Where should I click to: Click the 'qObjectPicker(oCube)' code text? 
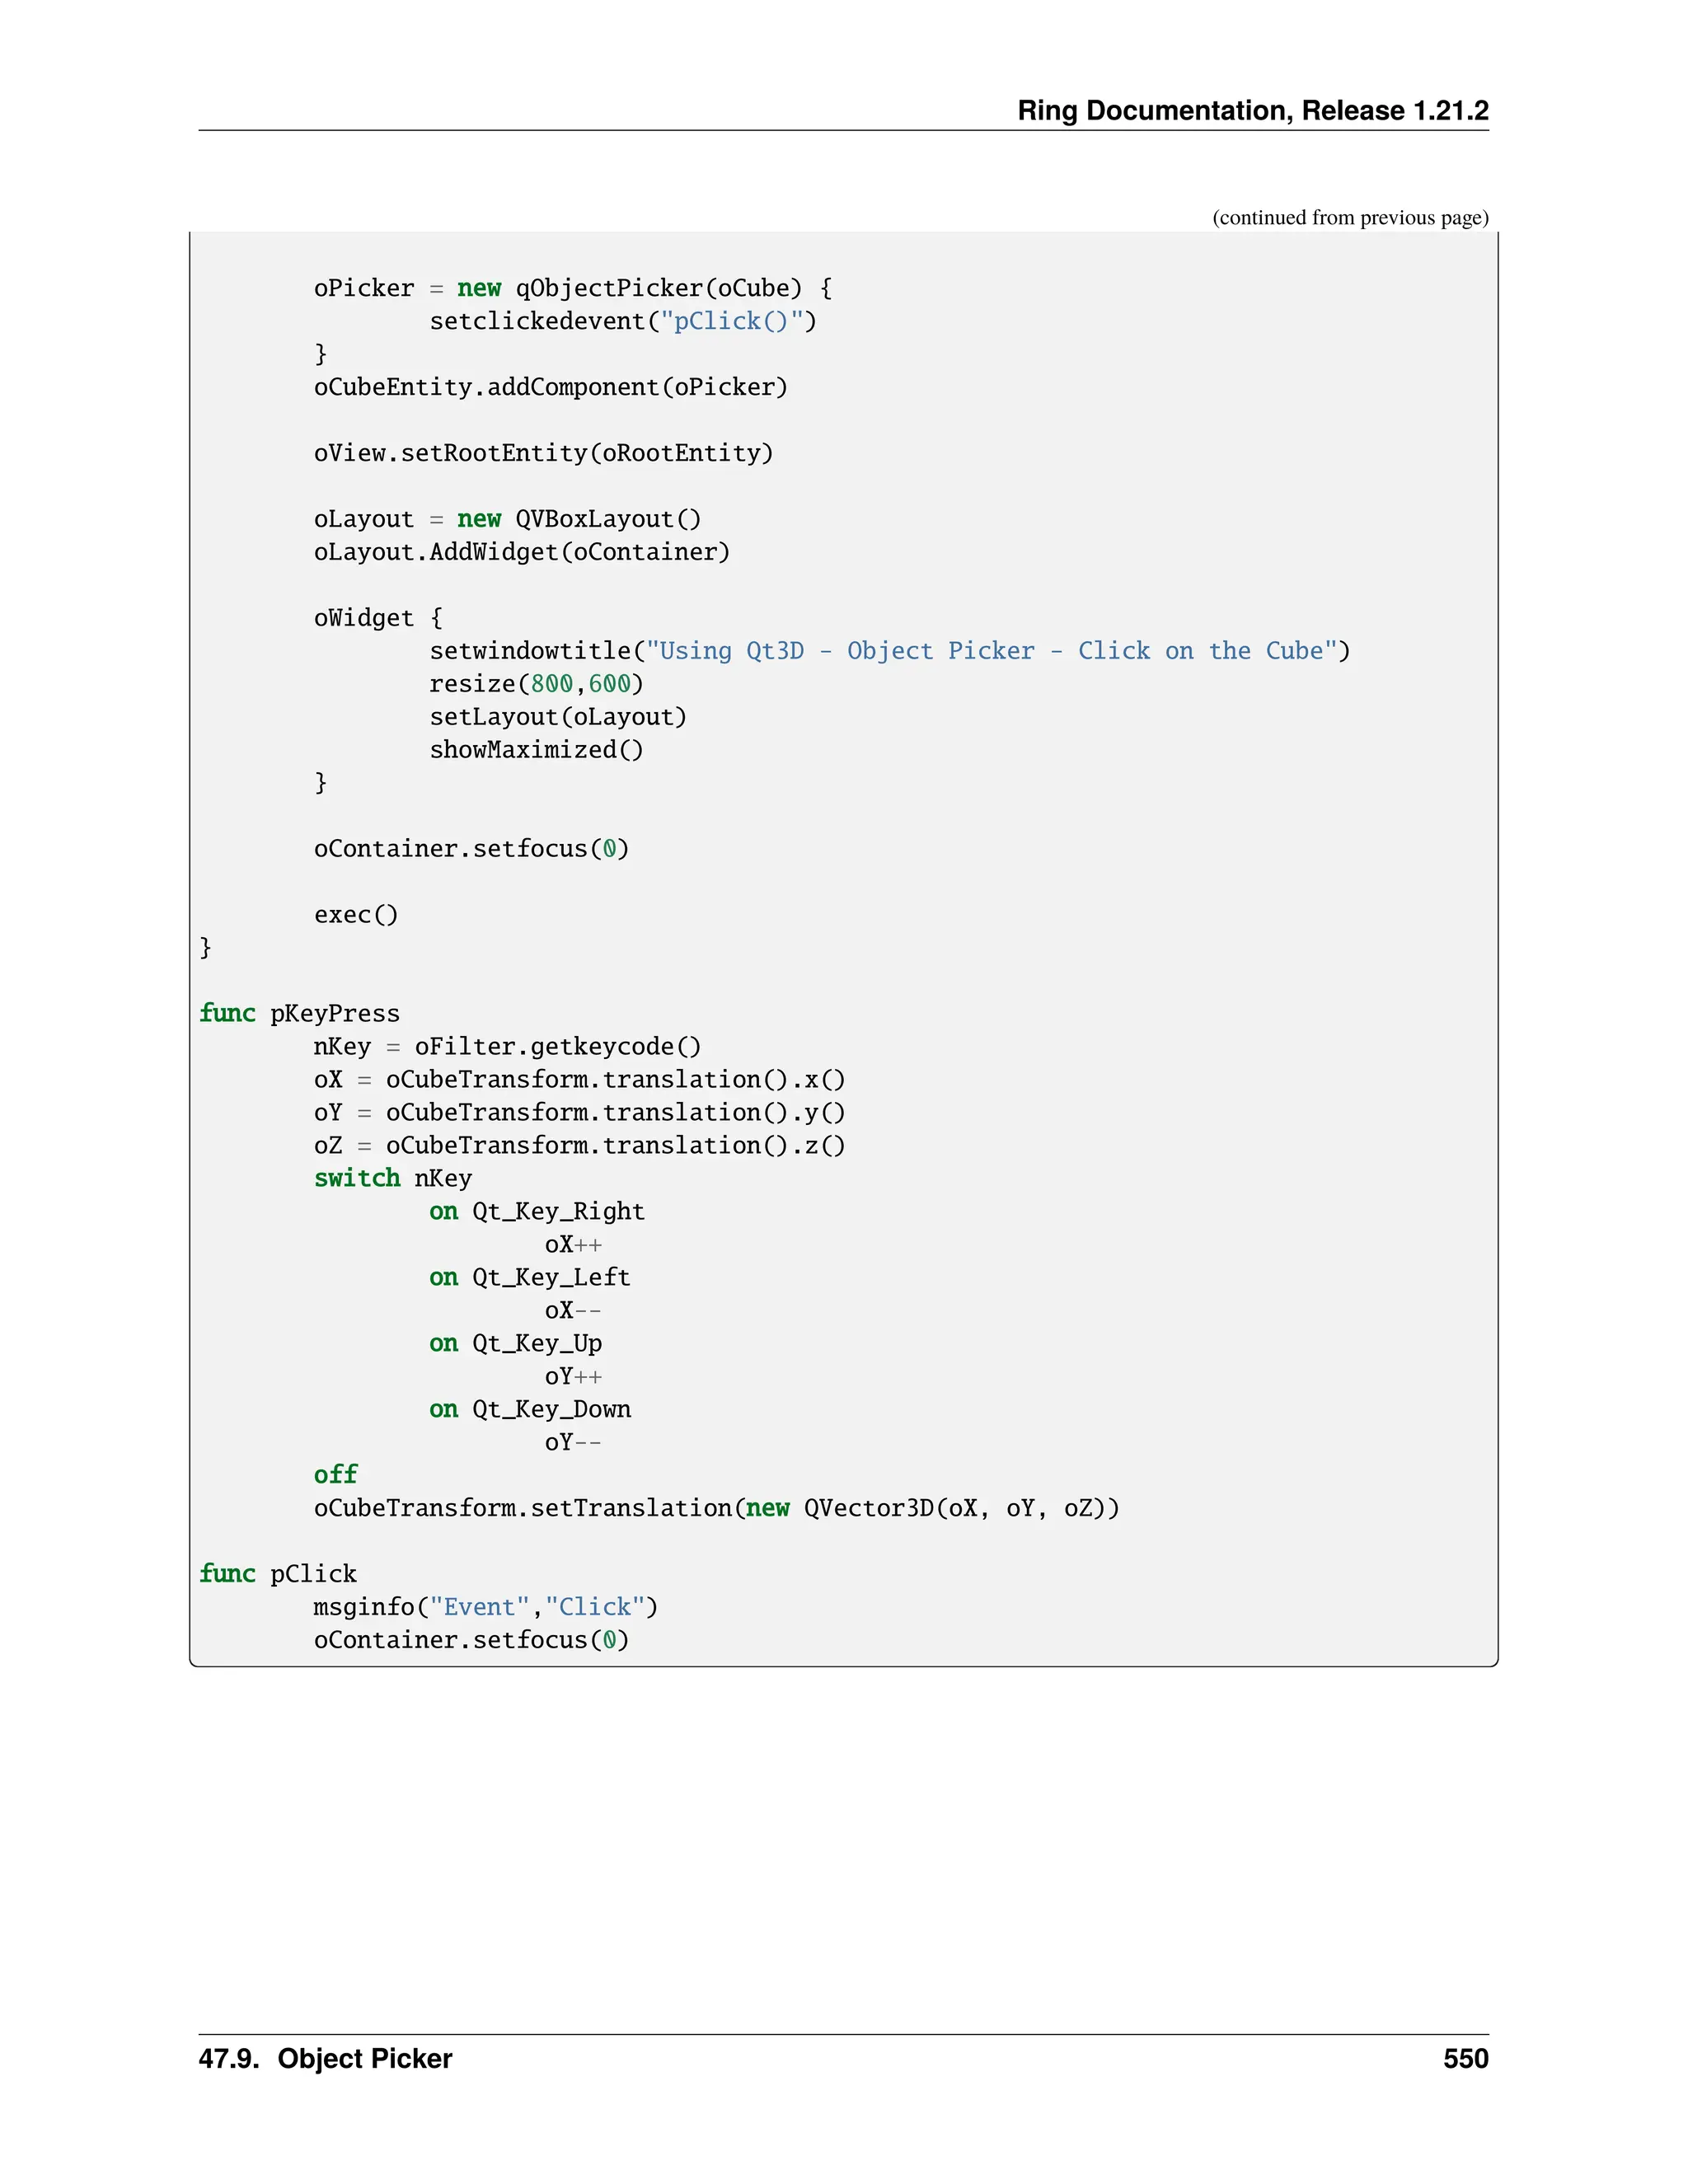[658, 288]
